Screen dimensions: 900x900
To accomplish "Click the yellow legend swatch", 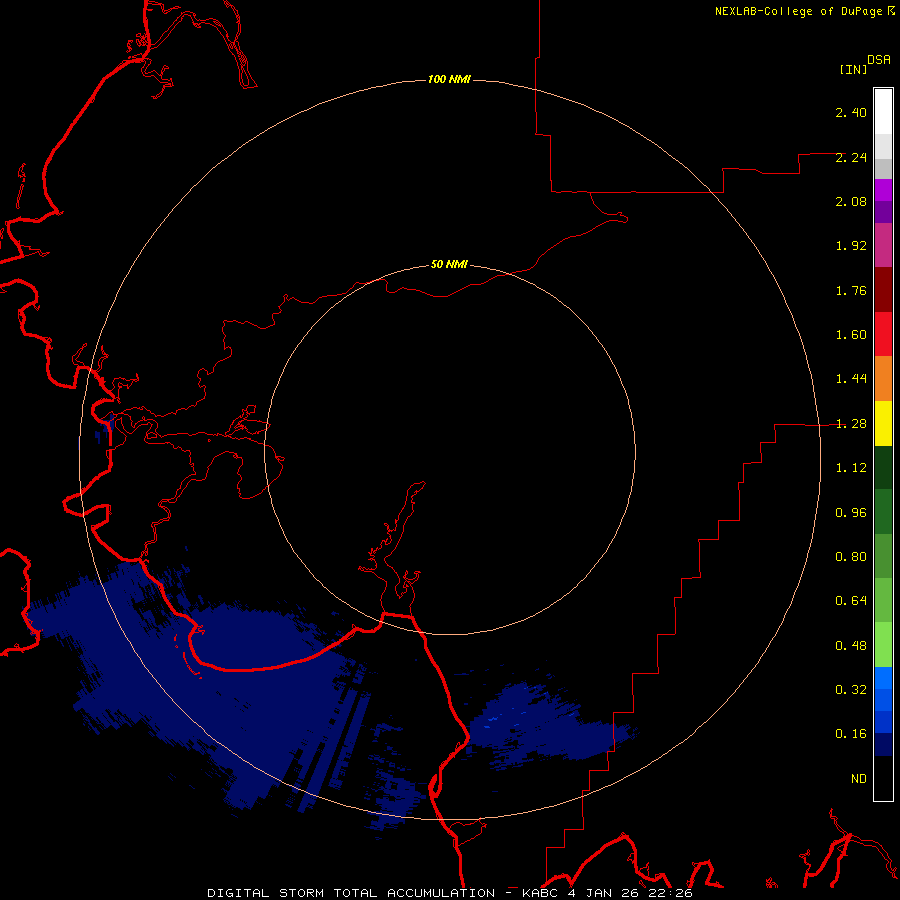I will (883, 423).
